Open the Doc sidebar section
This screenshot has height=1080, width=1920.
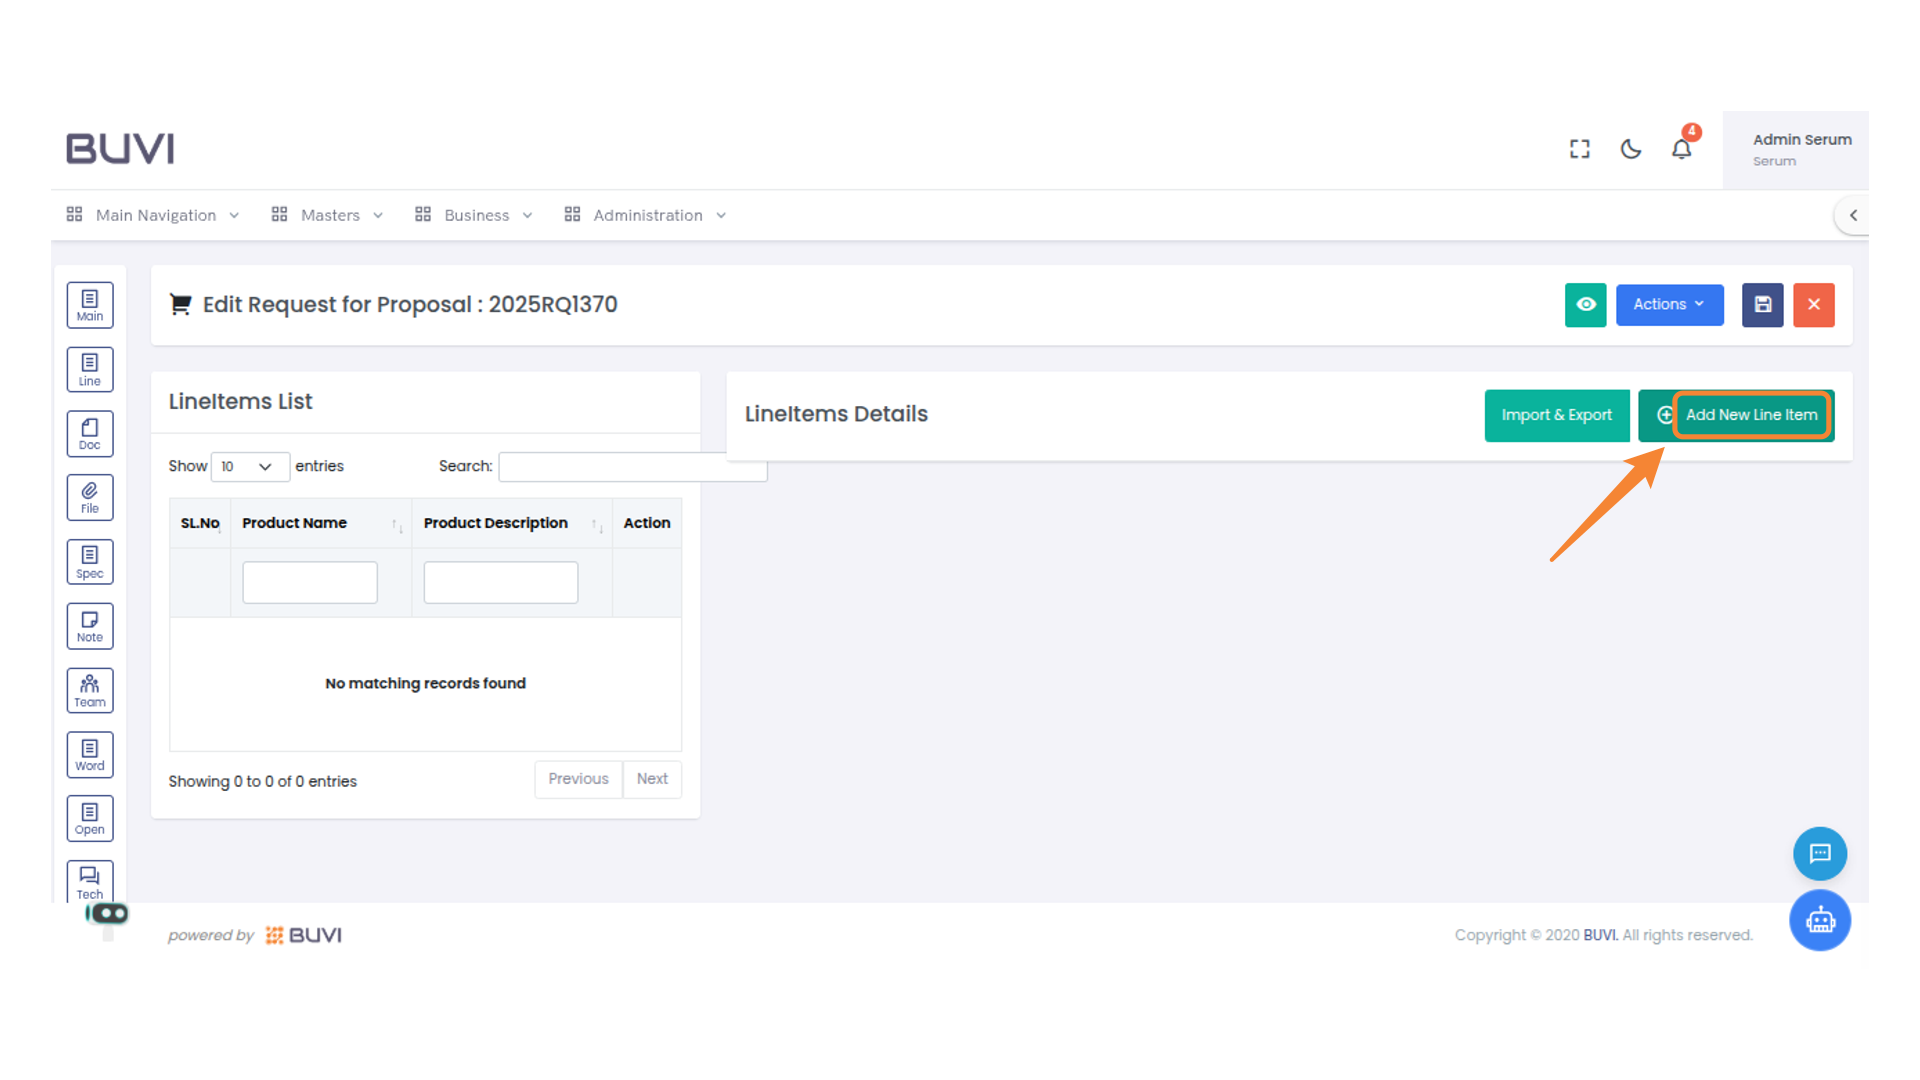pyautogui.click(x=90, y=434)
